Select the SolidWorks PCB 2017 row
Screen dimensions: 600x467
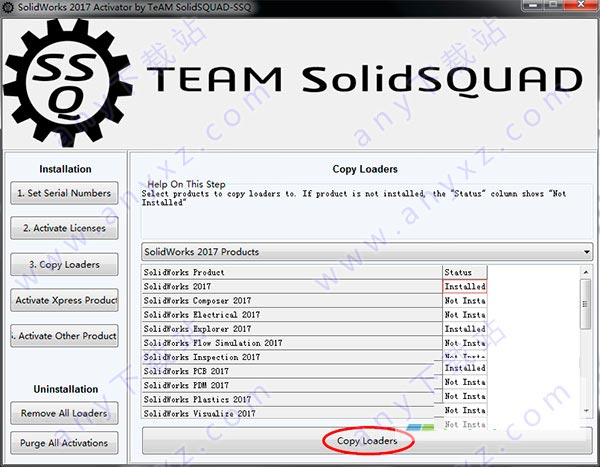(x=292, y=371)
